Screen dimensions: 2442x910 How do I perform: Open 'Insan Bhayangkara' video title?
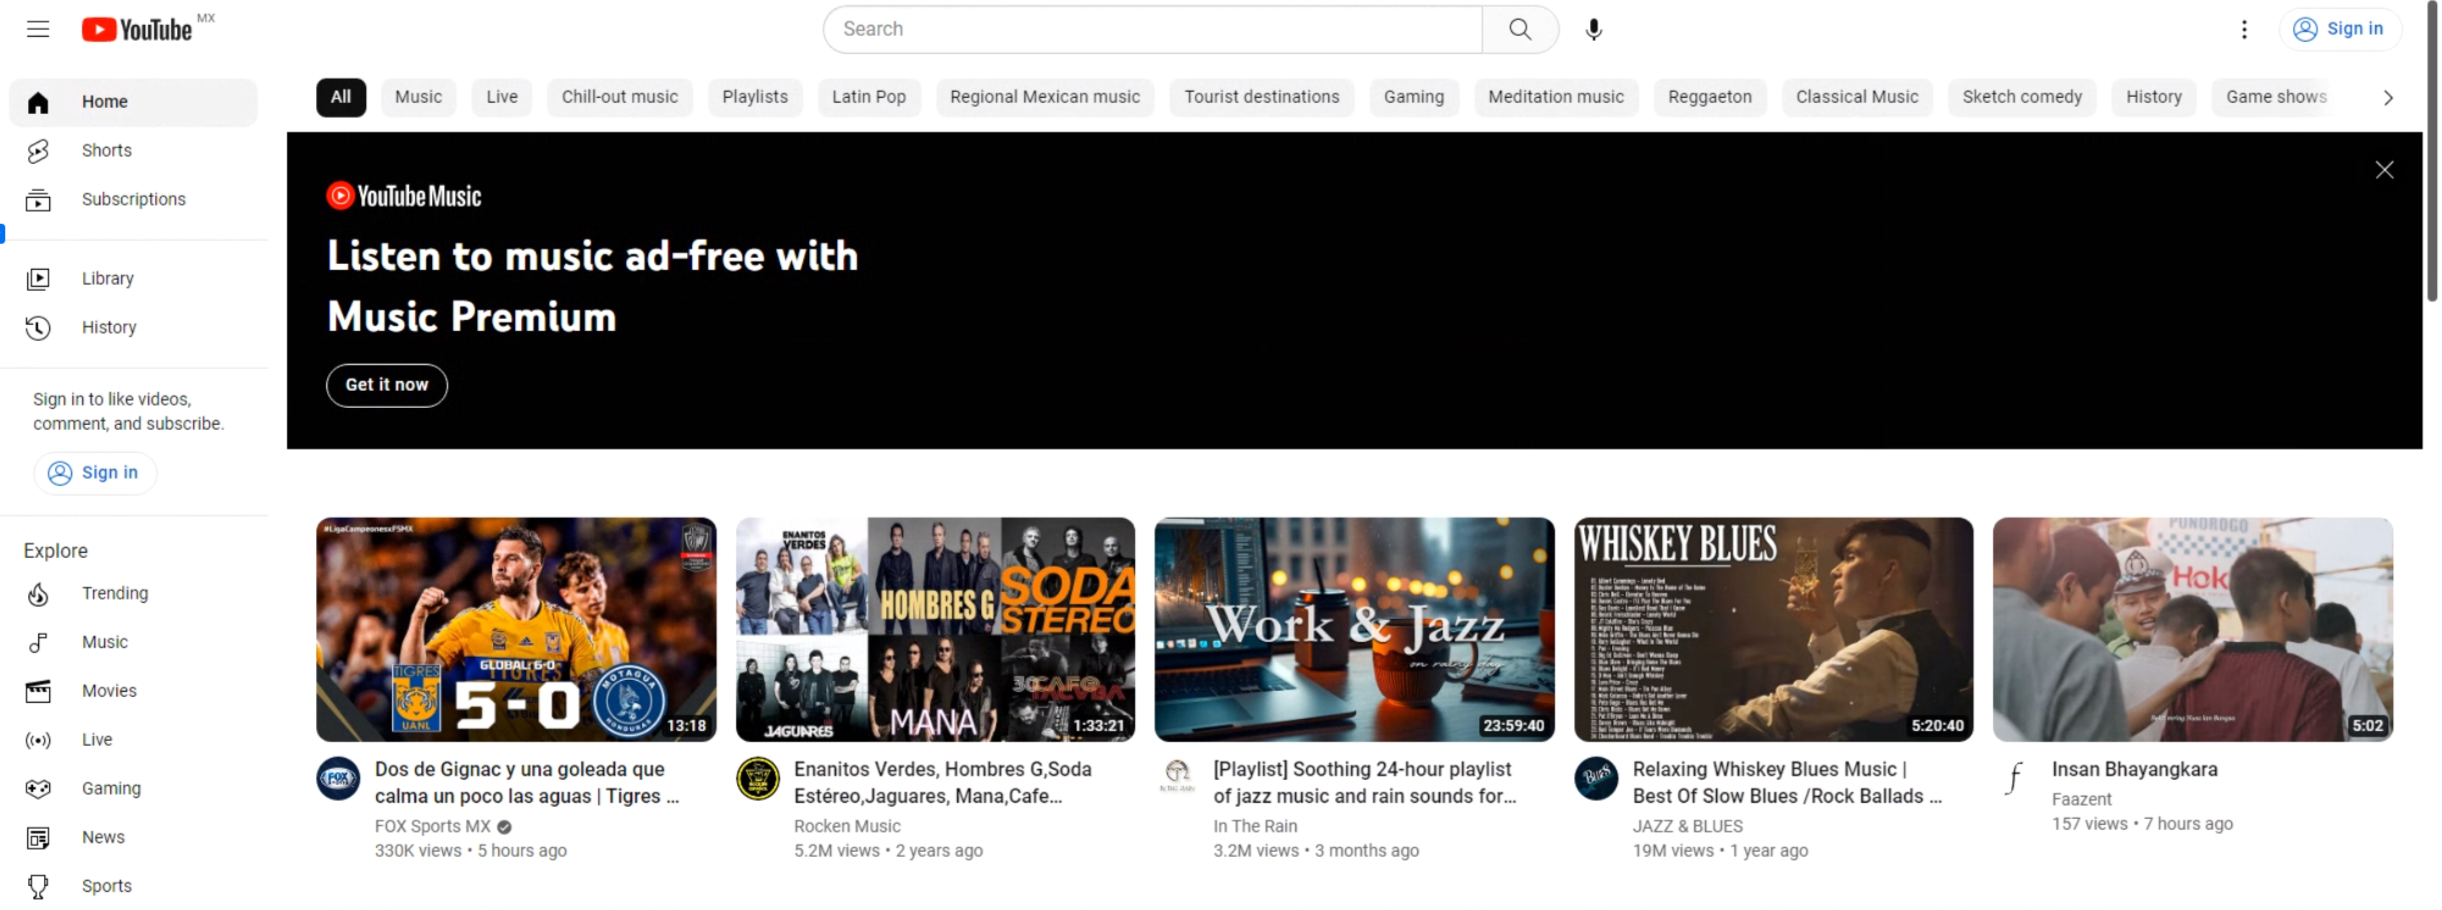click(2134, 769)
